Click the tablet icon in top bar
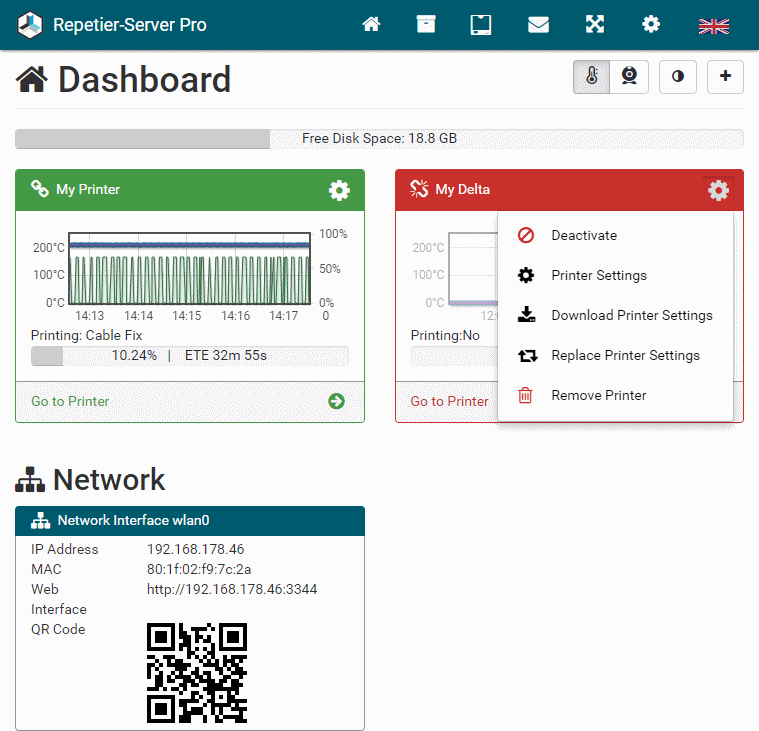This screenshot has width=759, height=731. 481,25
